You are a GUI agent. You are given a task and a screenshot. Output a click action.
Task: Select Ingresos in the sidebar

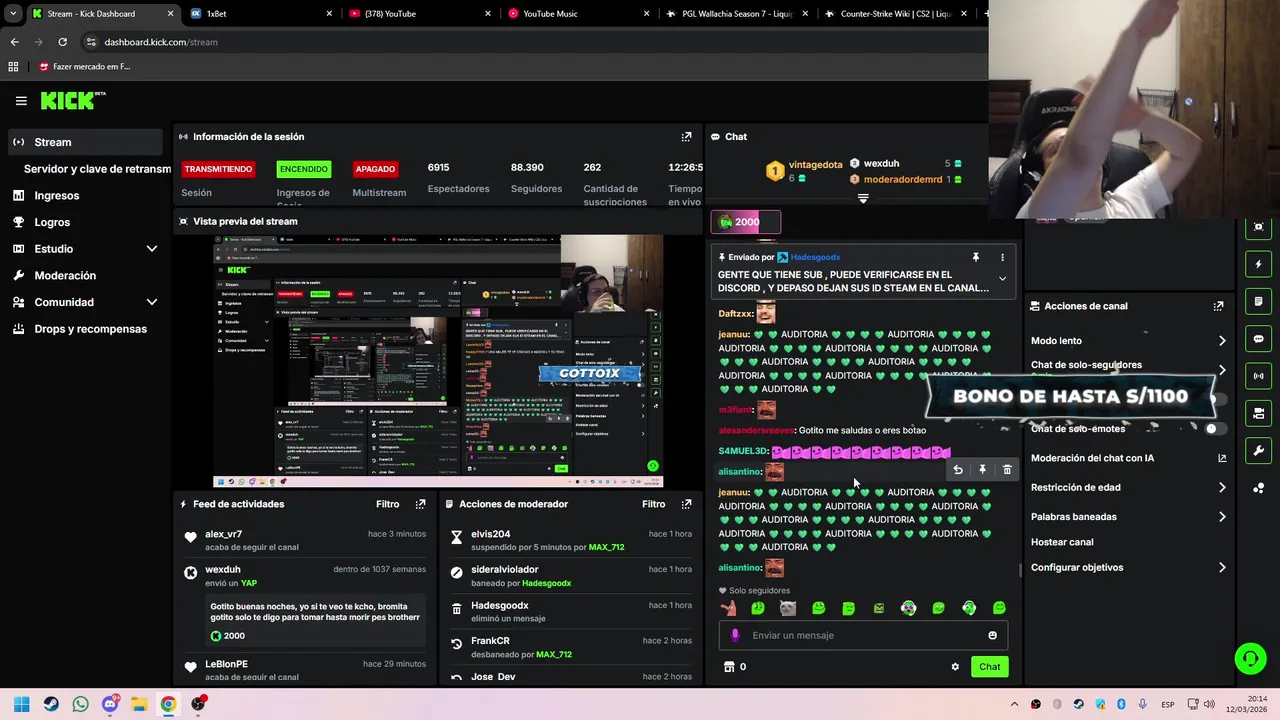(84, 196)
